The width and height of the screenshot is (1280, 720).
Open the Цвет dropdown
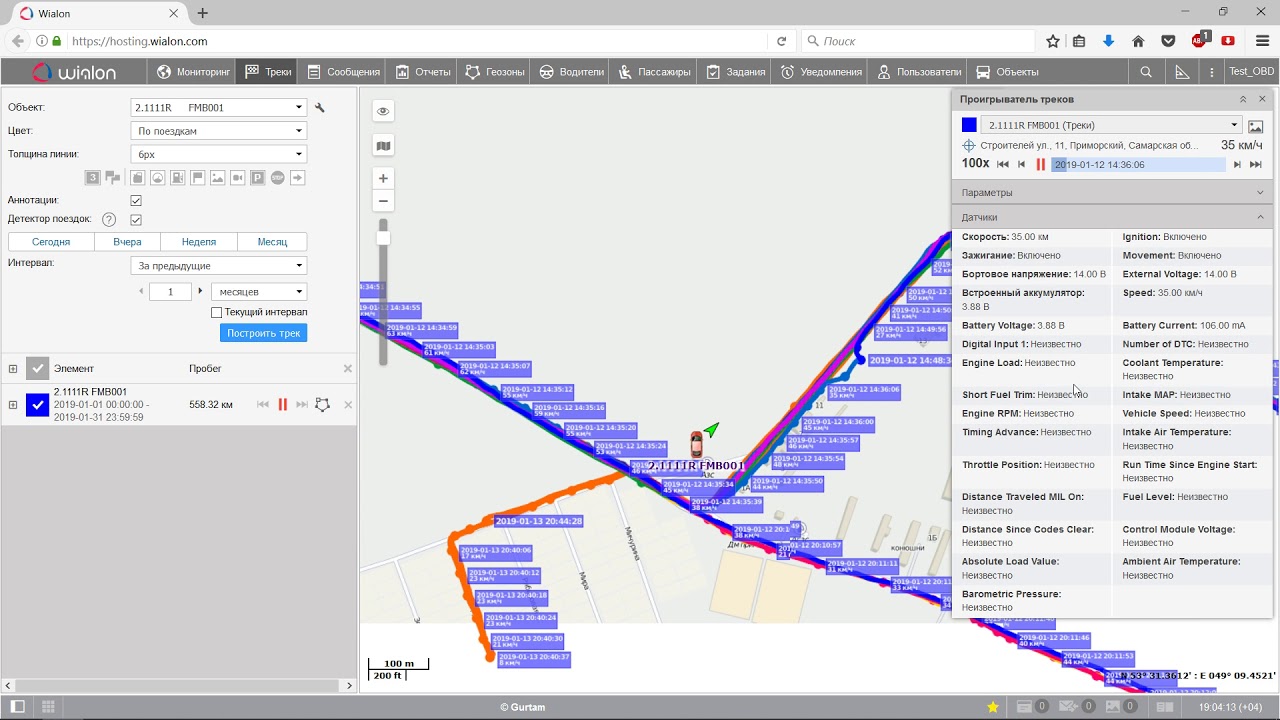click(x=219, y=131)
